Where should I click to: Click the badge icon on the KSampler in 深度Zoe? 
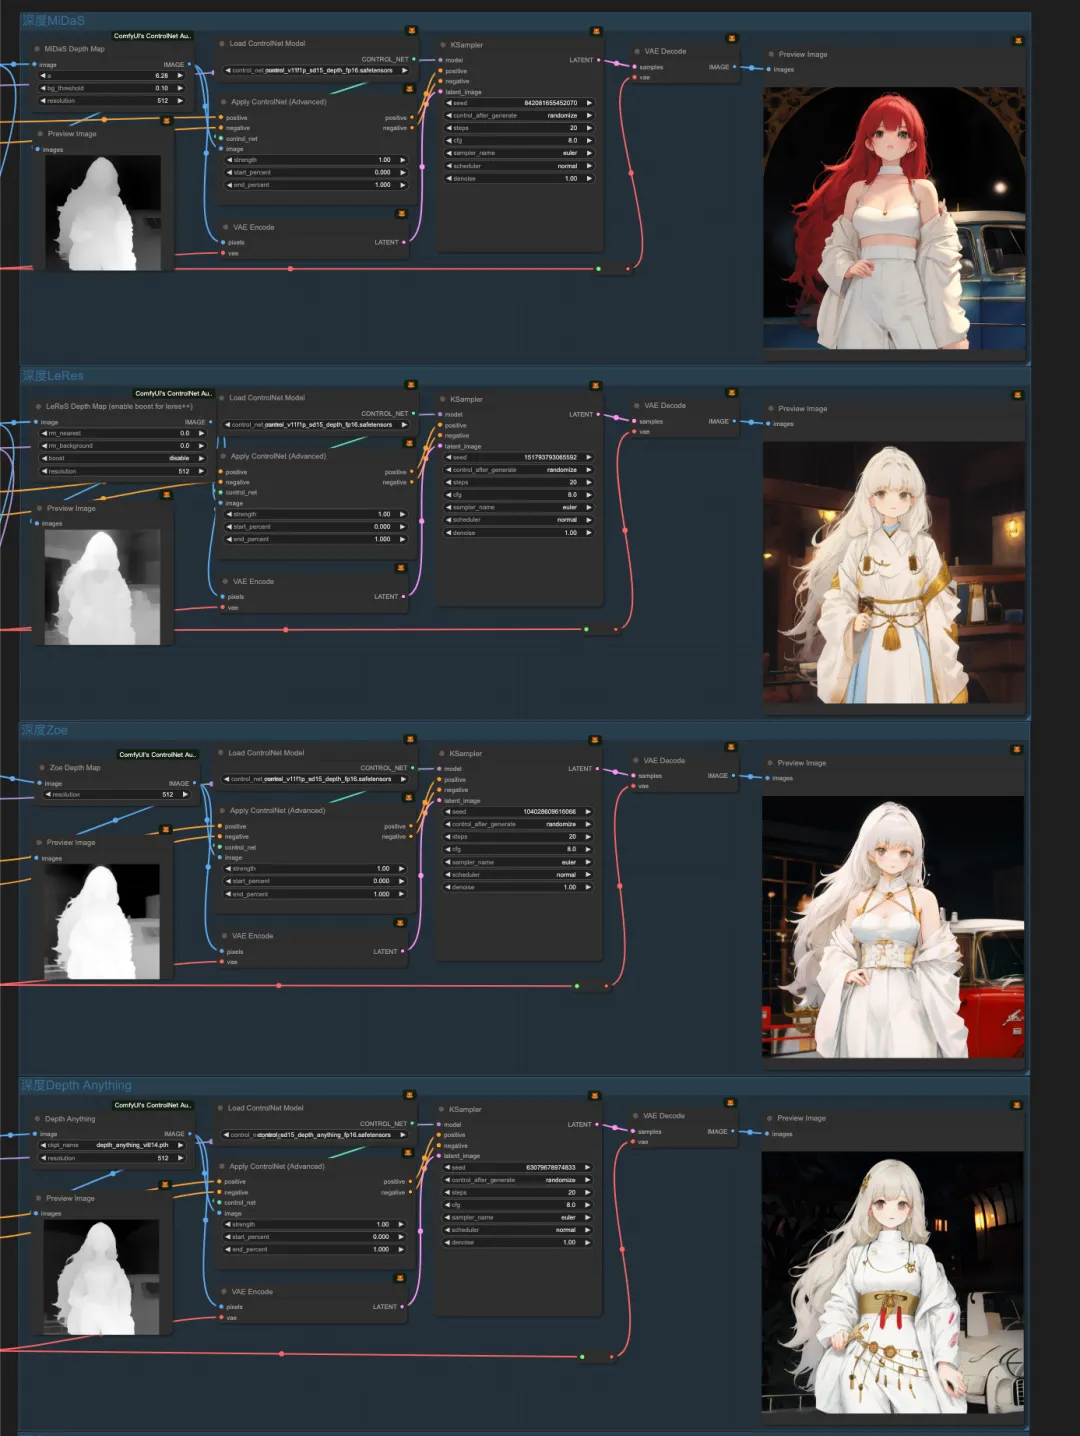pos(595,740)
